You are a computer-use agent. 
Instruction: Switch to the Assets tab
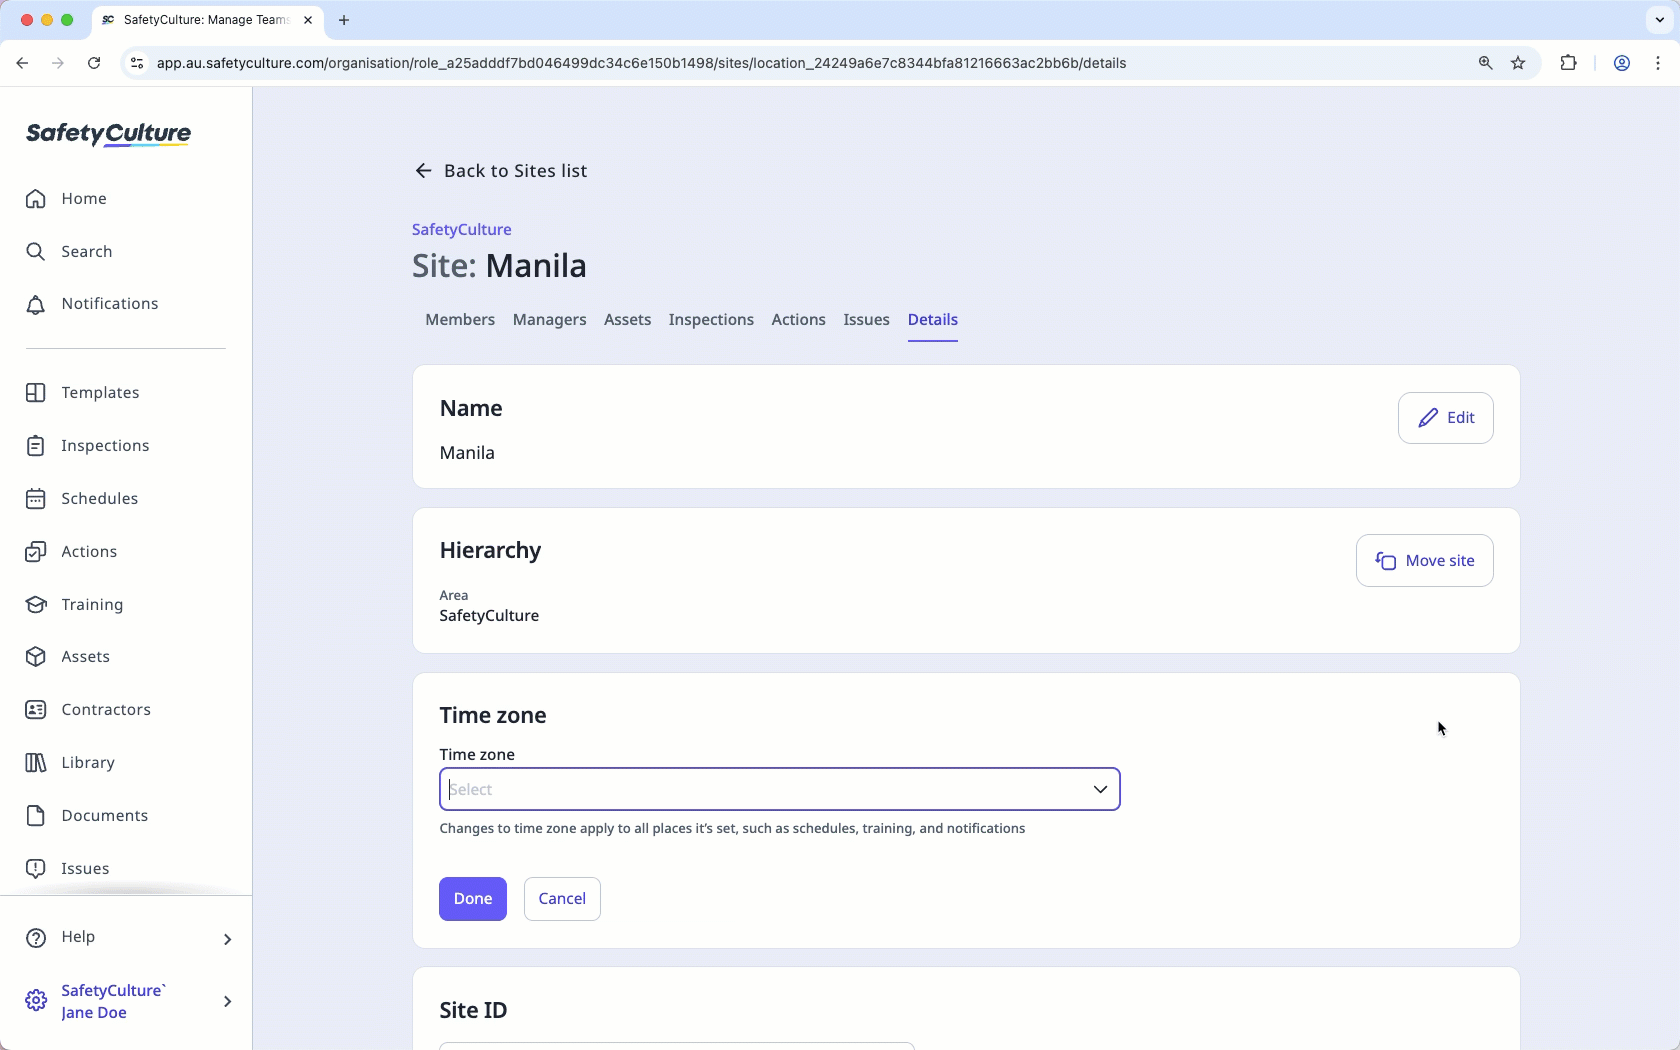(628, 320)
